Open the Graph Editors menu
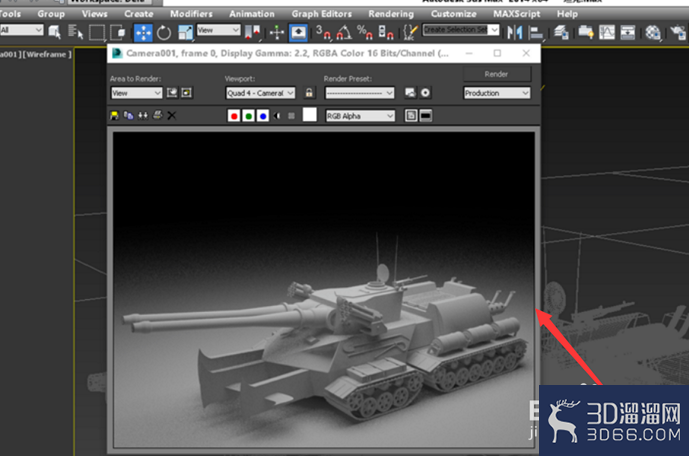The image size is (689, 456). click(x=322, y=14)
